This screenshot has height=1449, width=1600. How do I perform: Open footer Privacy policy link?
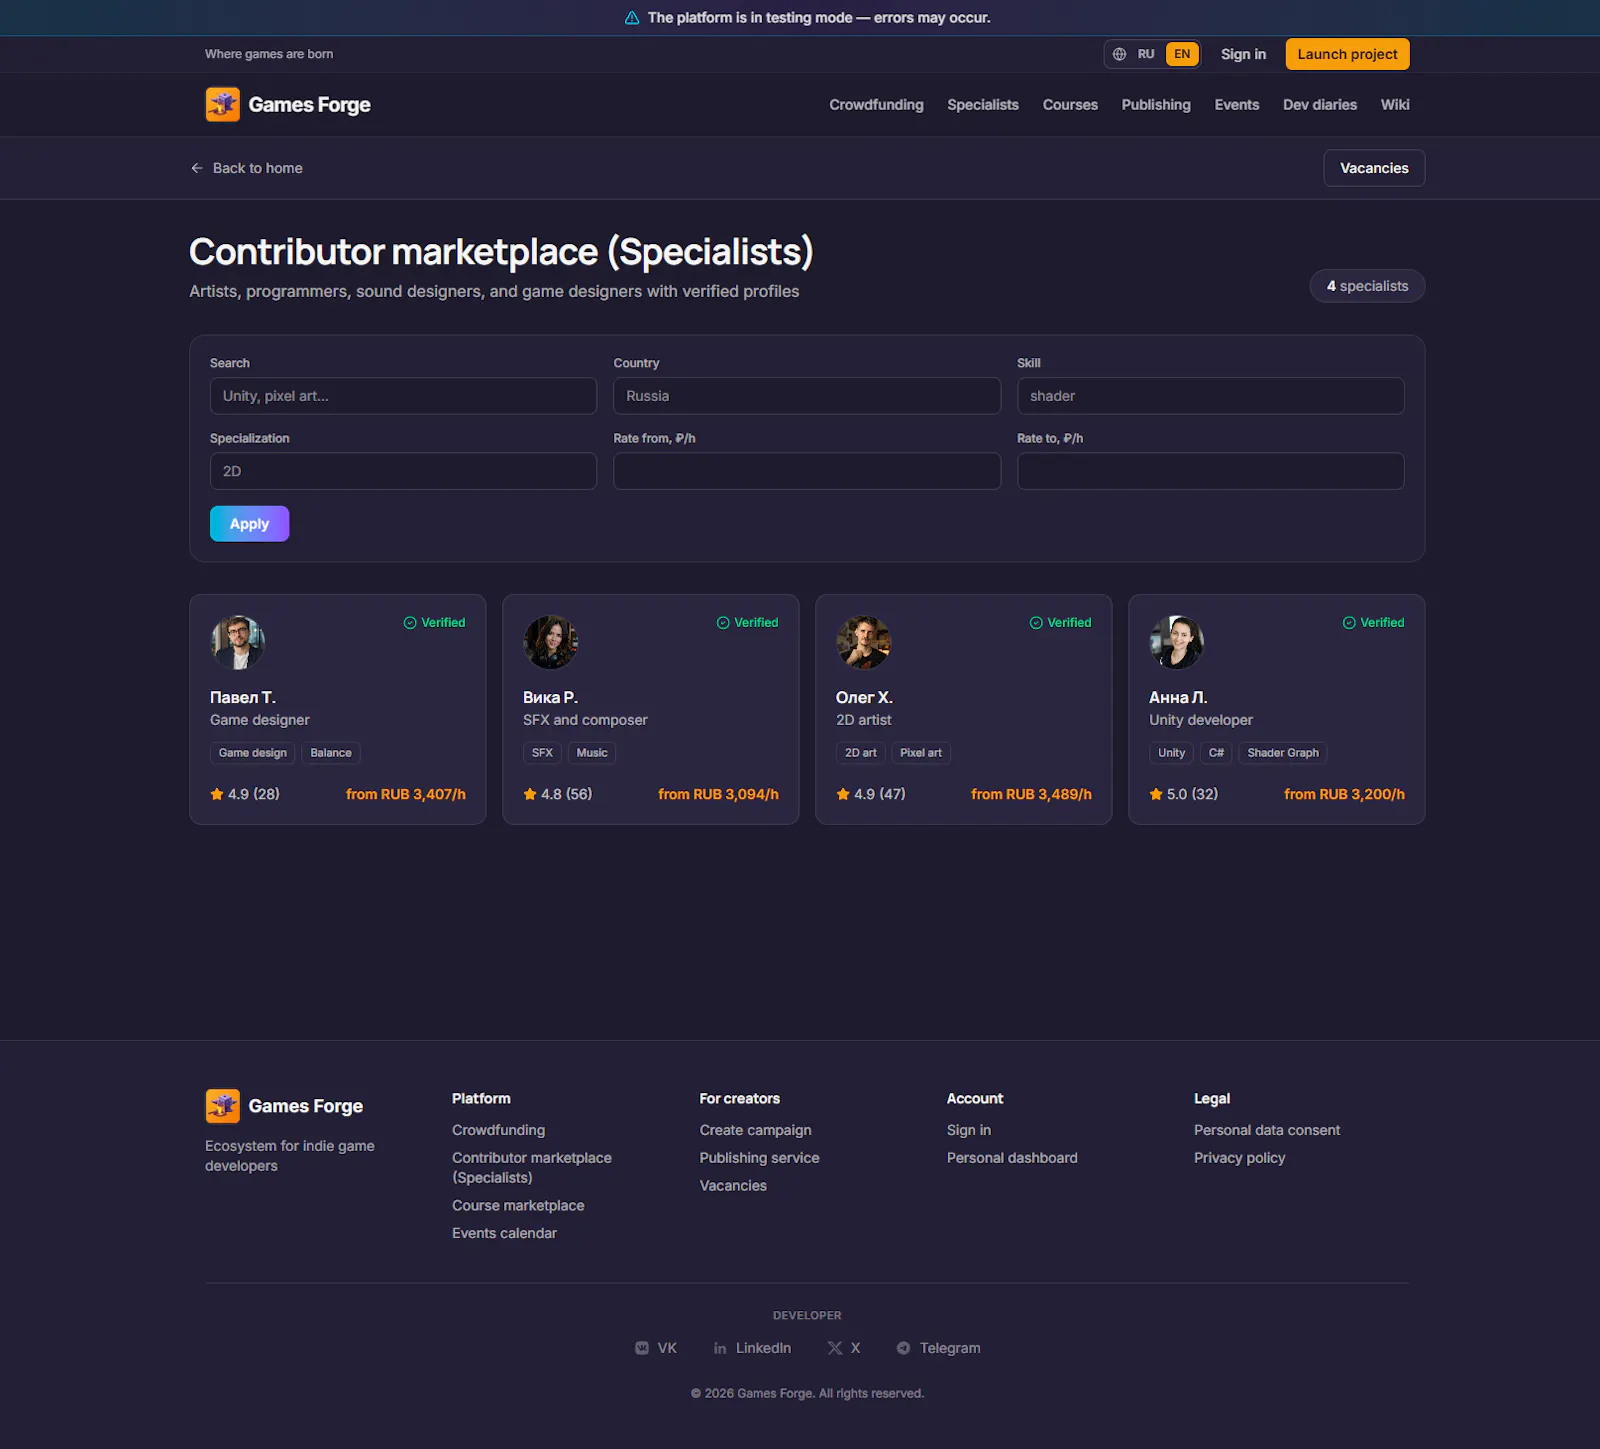(x=1239, y=1158)
